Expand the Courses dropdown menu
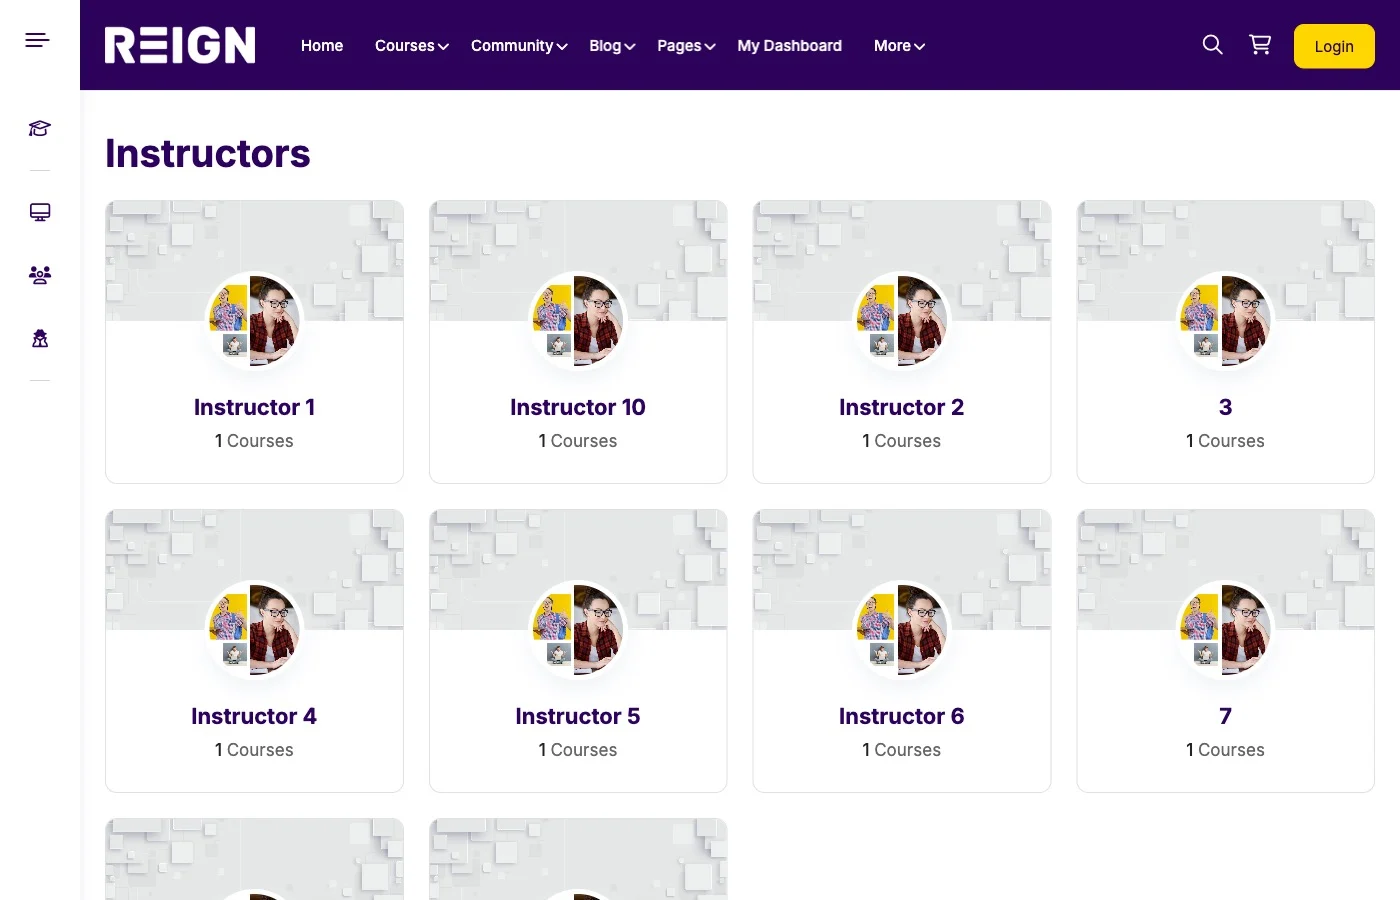1400x900 pixels. 412,46
